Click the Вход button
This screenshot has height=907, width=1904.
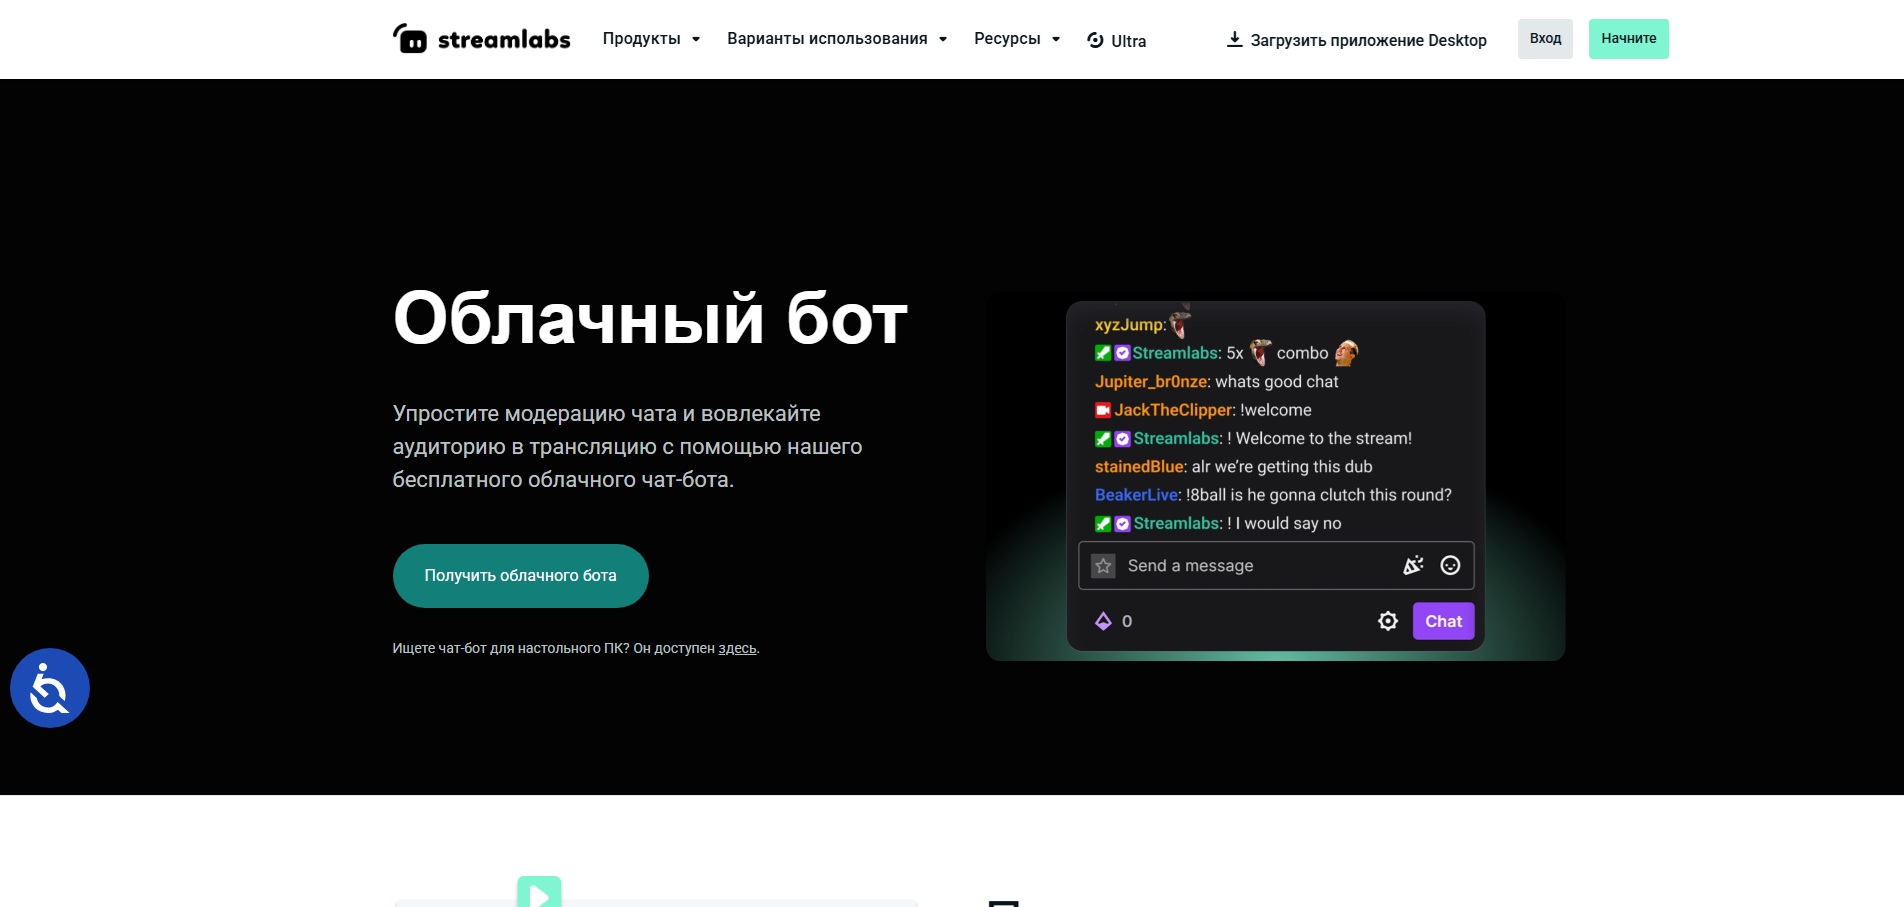pyautogui.click(x=1545, y=39)
